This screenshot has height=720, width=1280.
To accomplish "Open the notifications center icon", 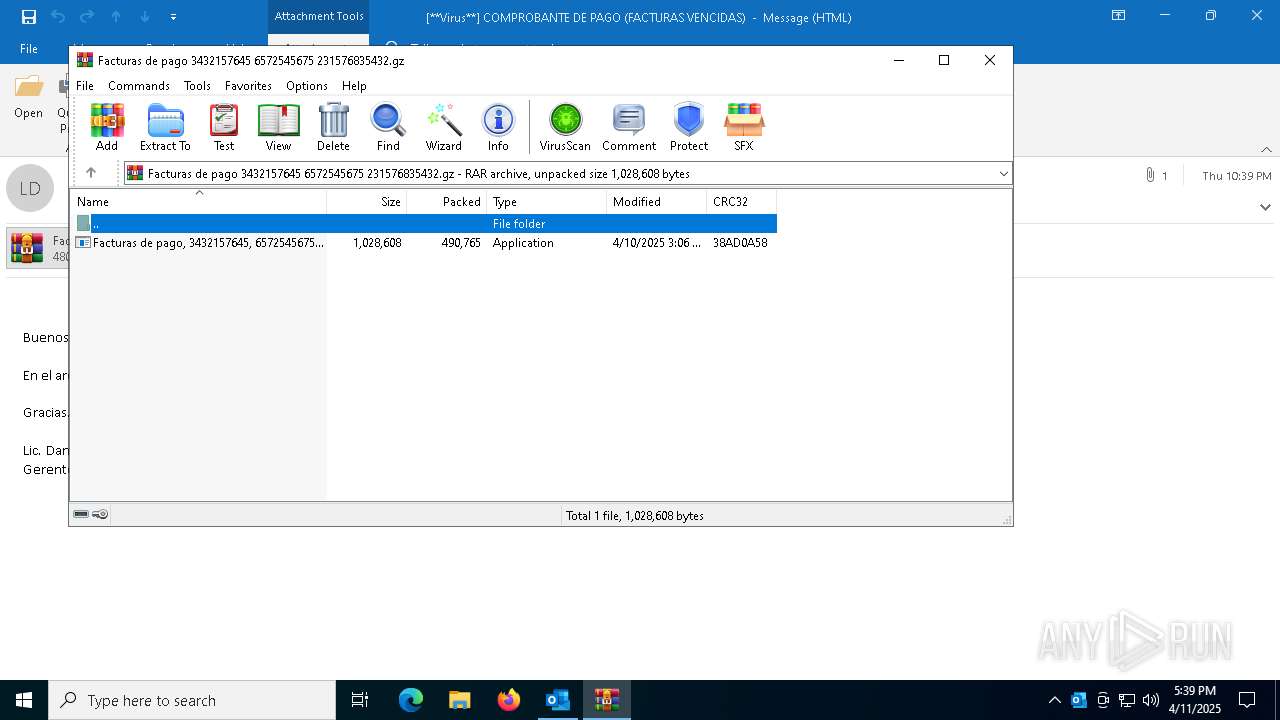I will tap(1247, 700).
